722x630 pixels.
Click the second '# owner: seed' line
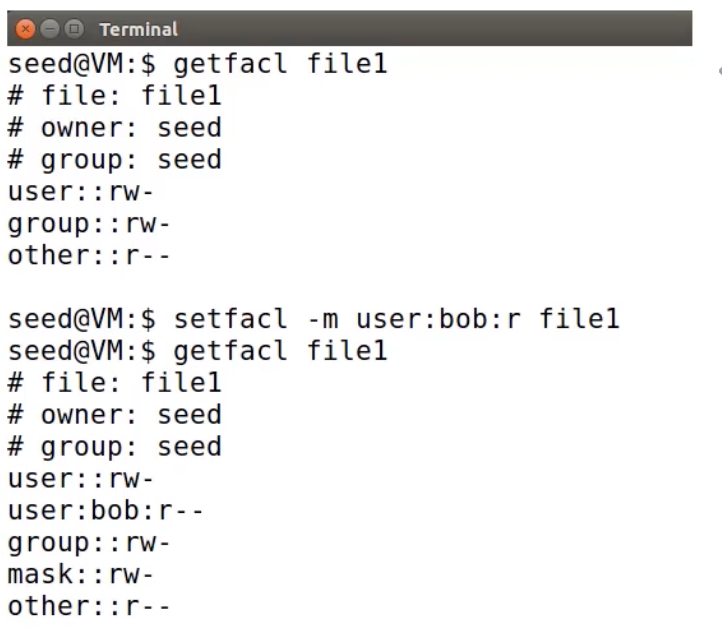[115, 414]
